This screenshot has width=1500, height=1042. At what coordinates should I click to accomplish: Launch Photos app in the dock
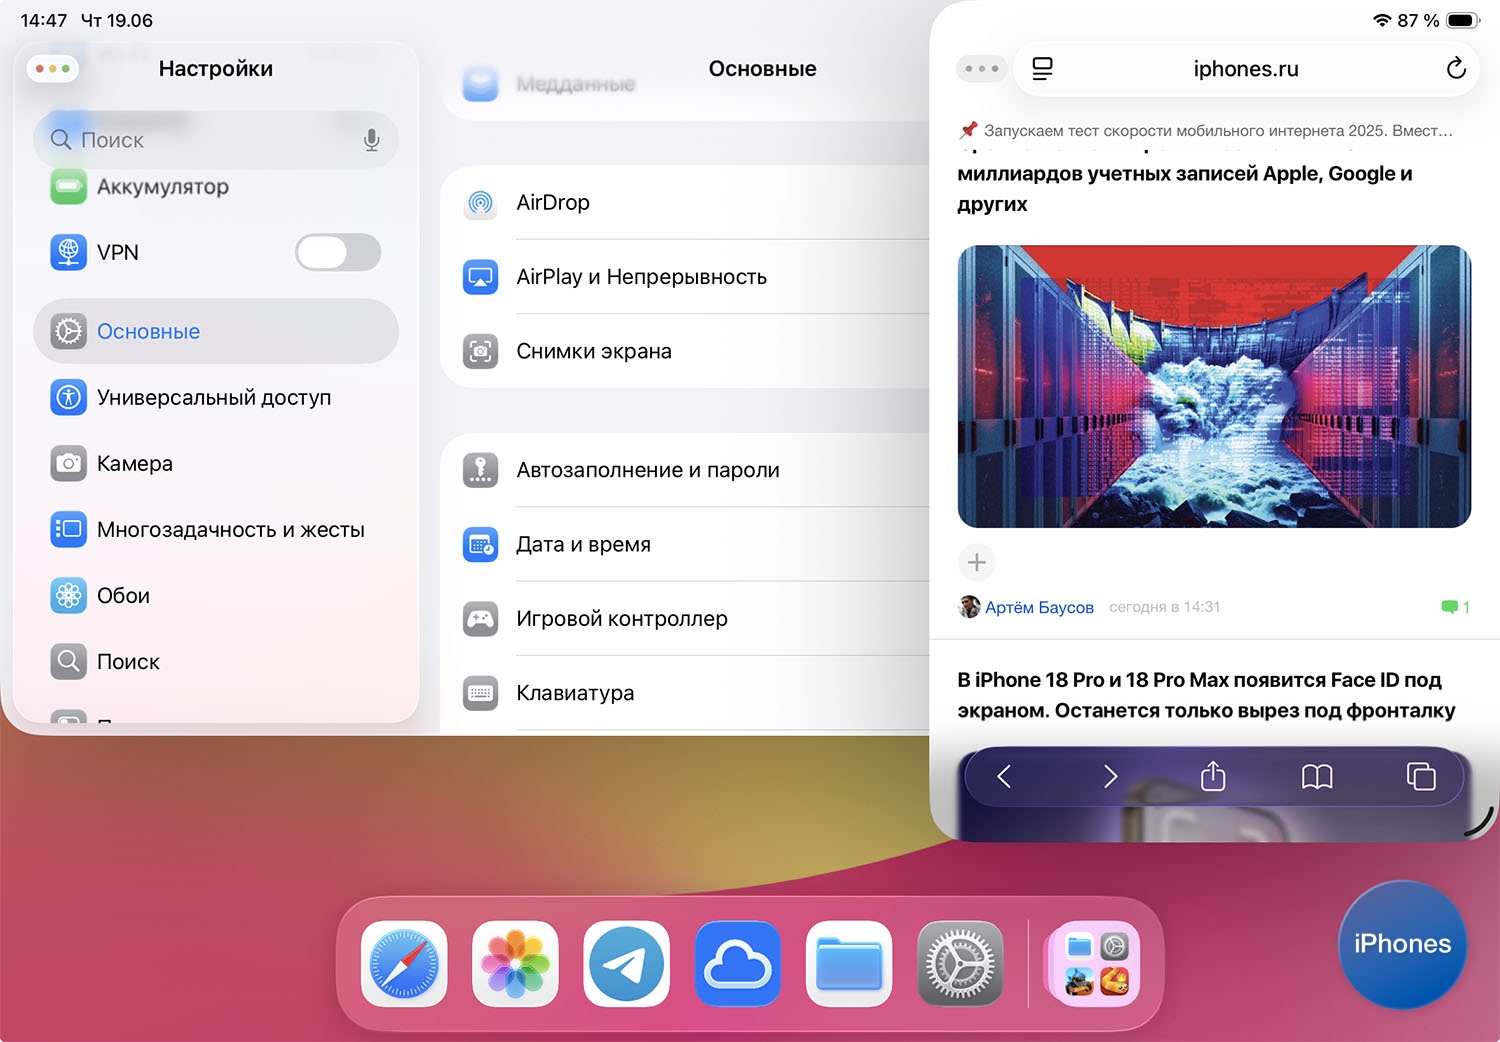pos(515,964)
